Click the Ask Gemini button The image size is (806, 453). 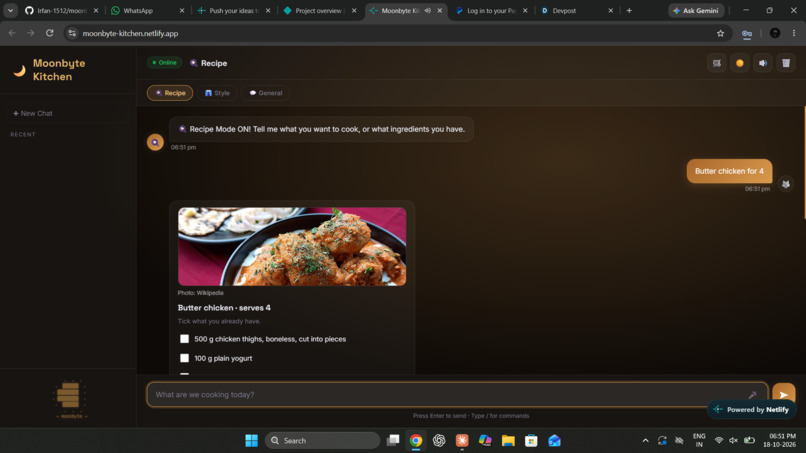(696, 10)
